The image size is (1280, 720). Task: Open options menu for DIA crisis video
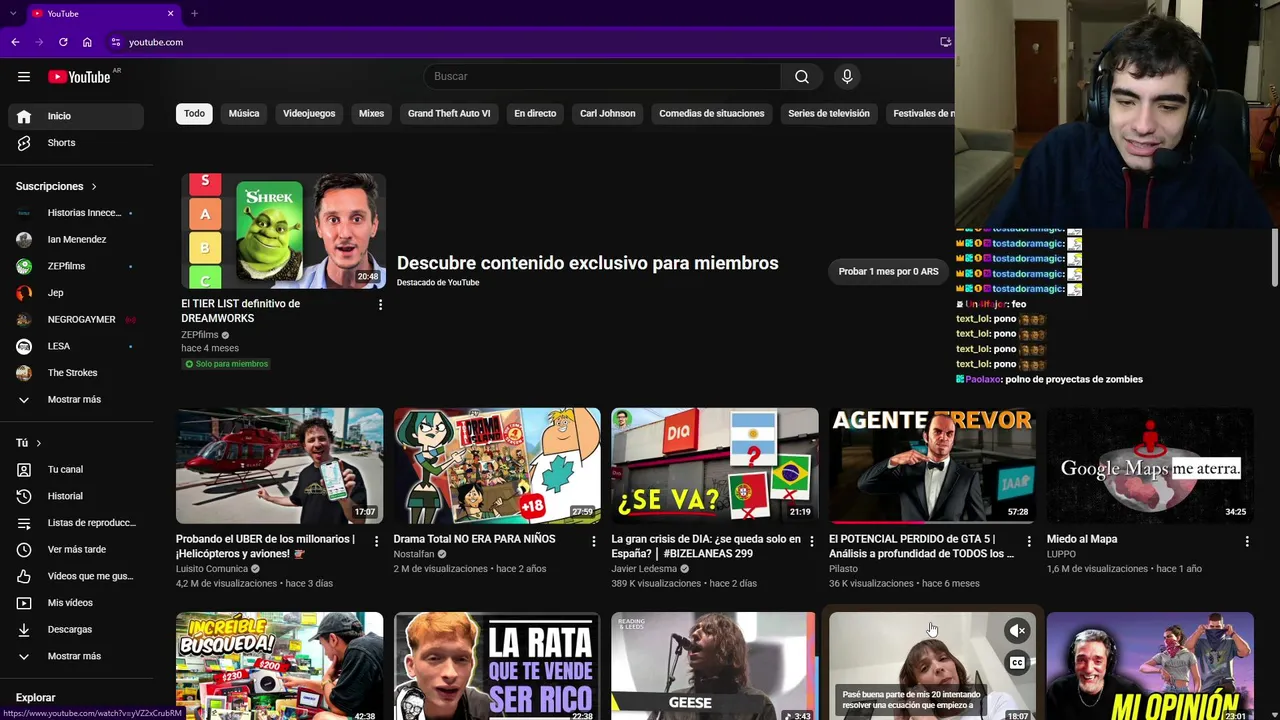pyautogui.click(x=811, y=541)
